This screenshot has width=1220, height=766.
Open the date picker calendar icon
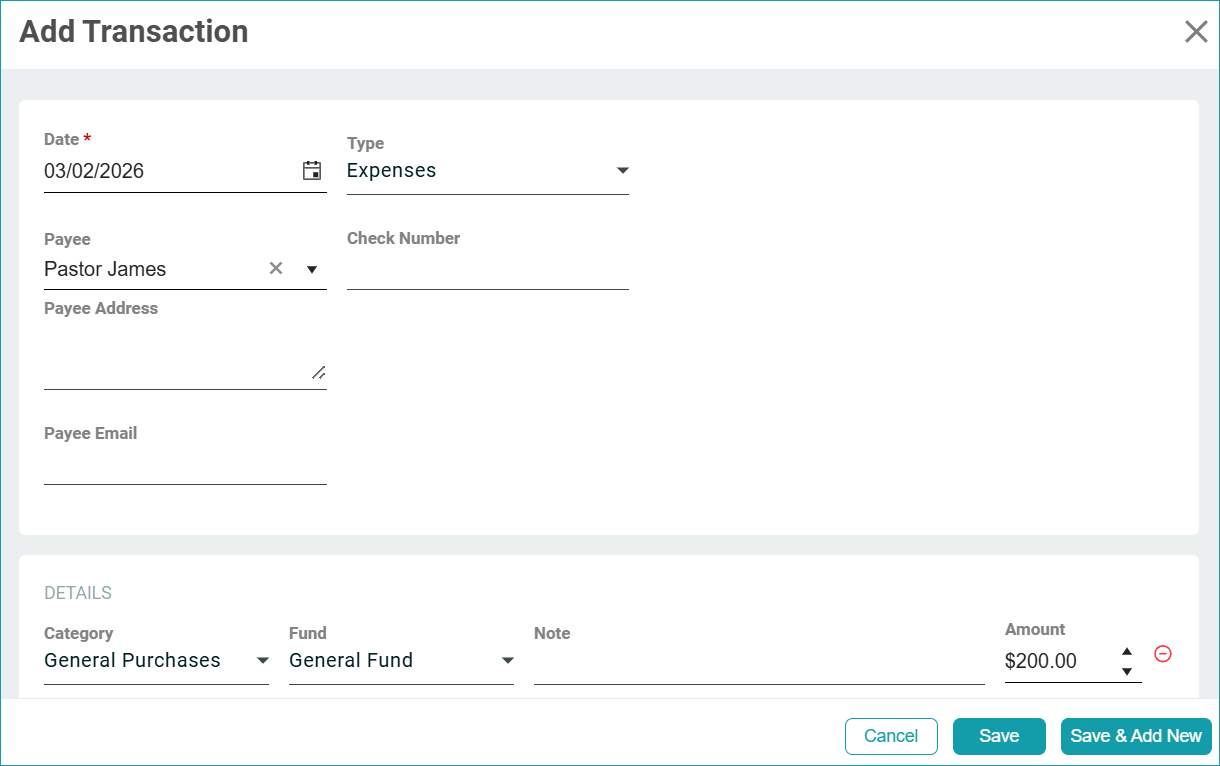pos(312,171)
